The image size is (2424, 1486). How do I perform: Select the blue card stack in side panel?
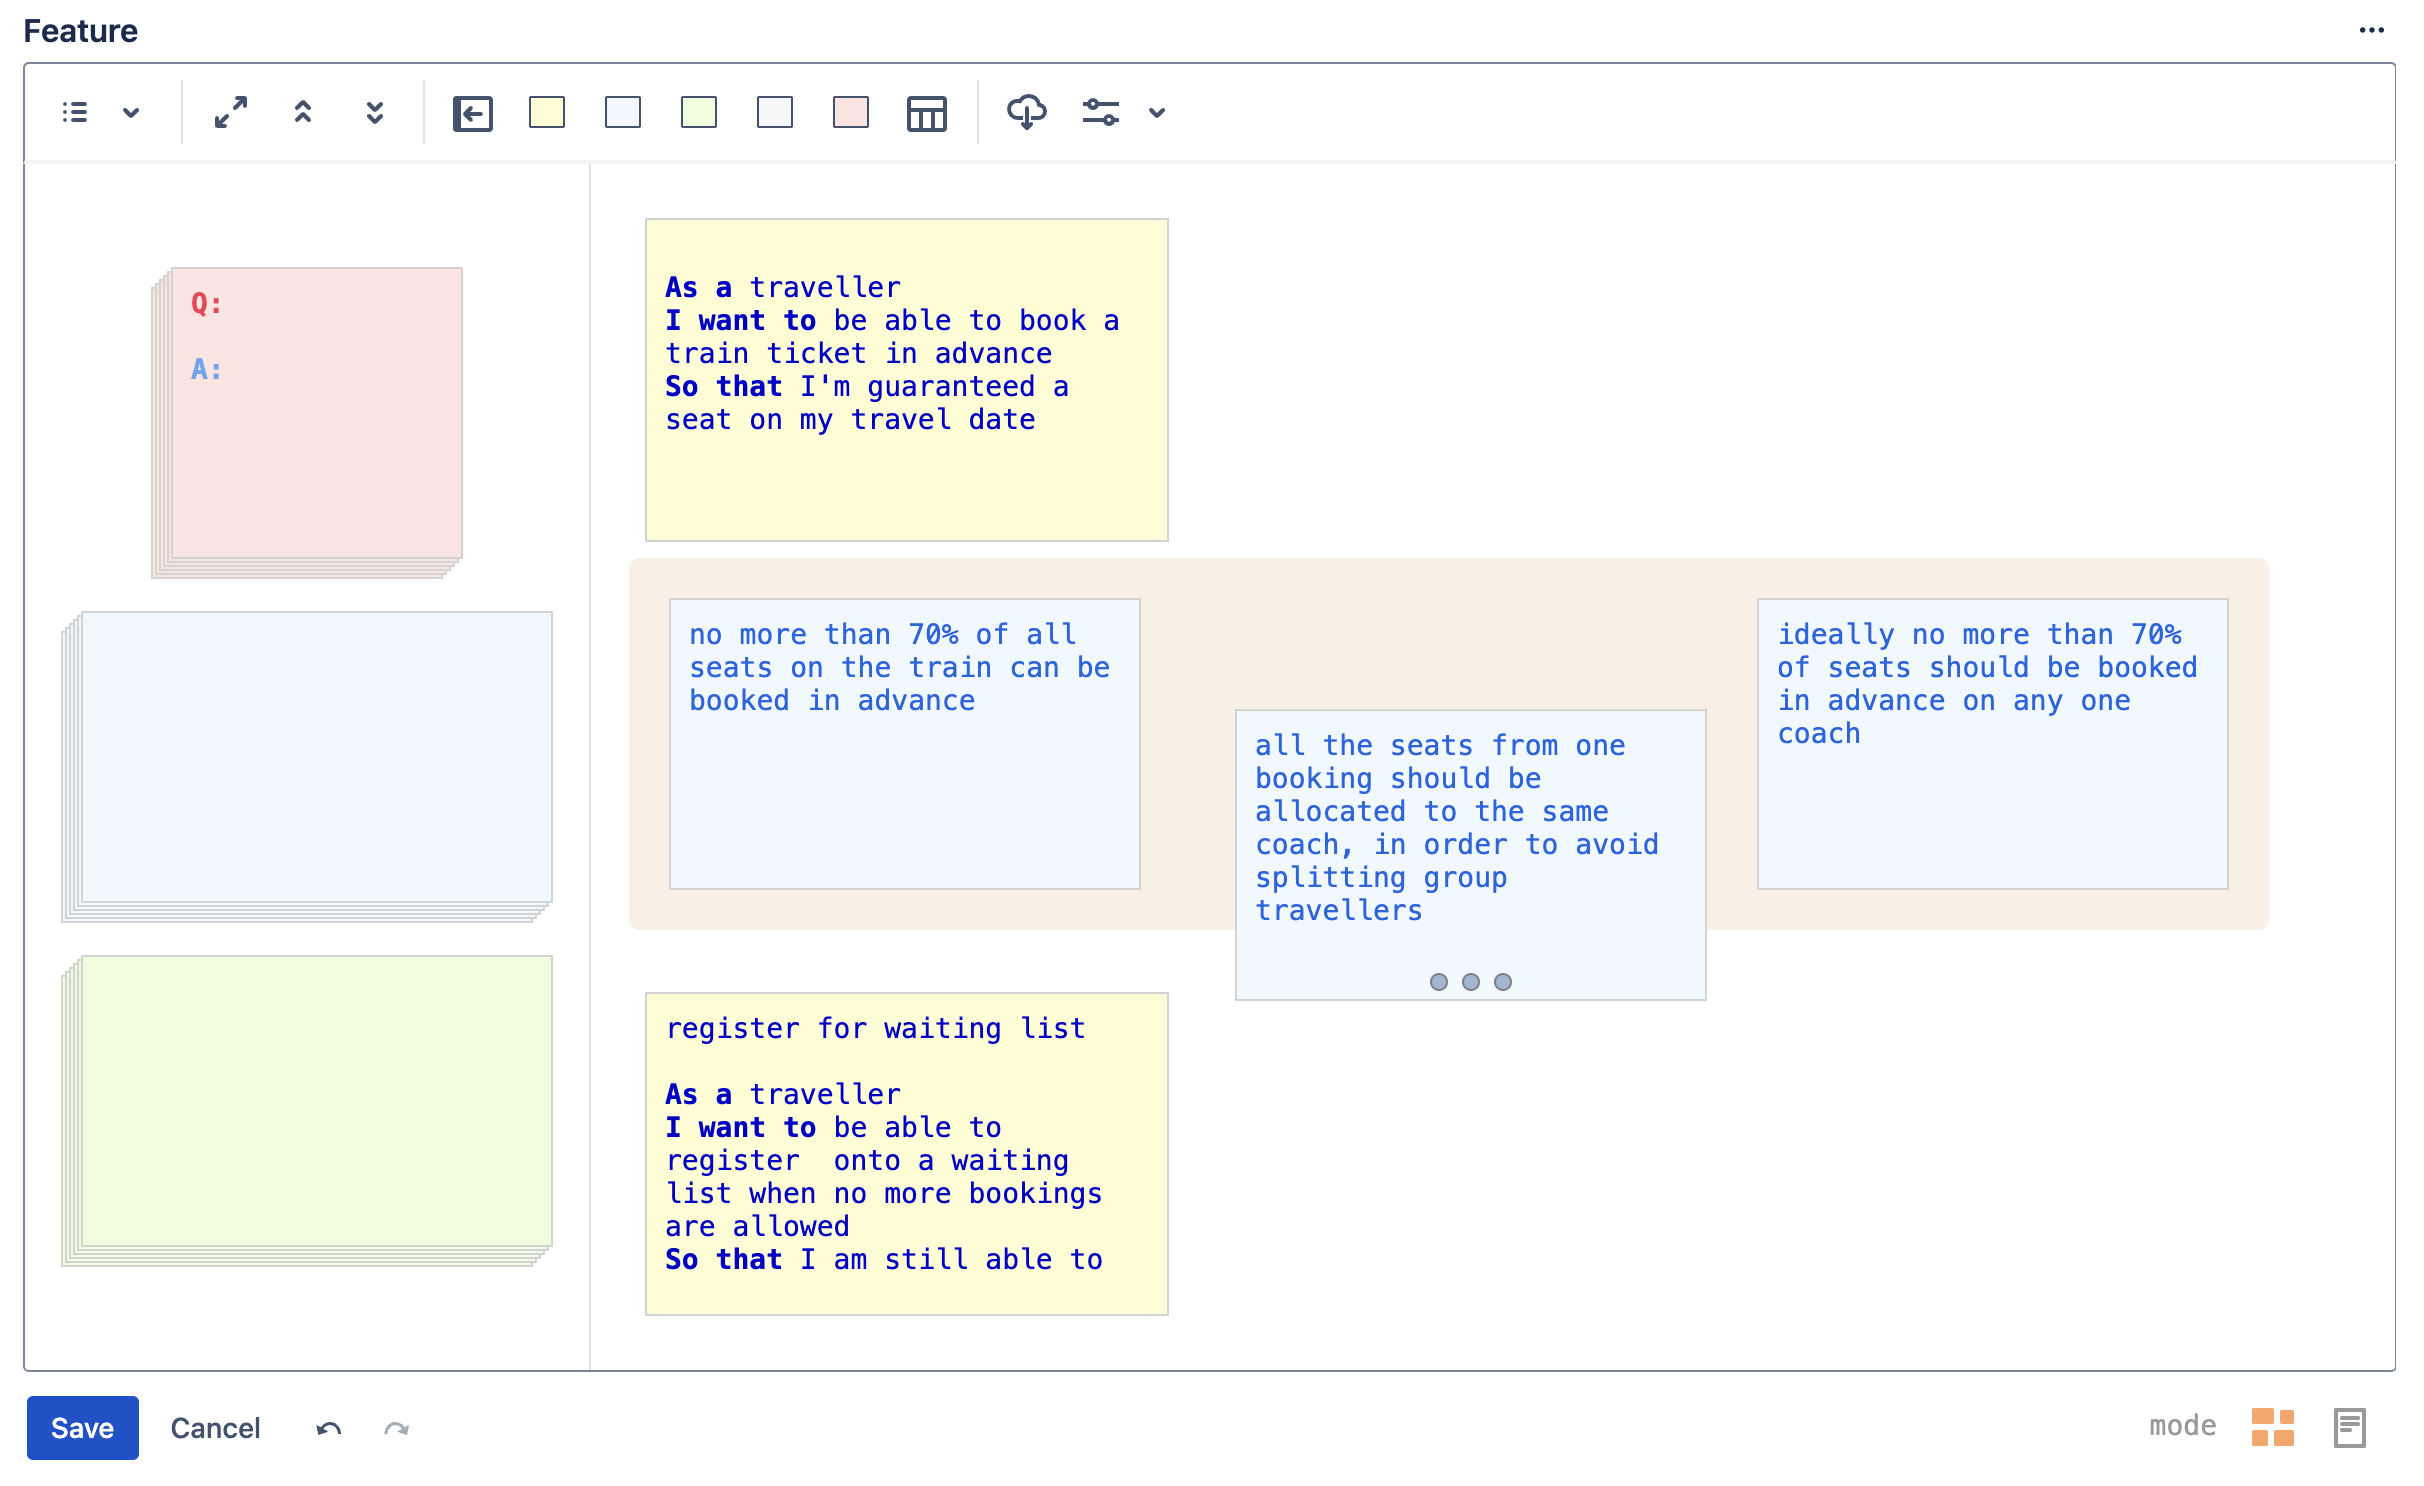[x=307, y=766]
